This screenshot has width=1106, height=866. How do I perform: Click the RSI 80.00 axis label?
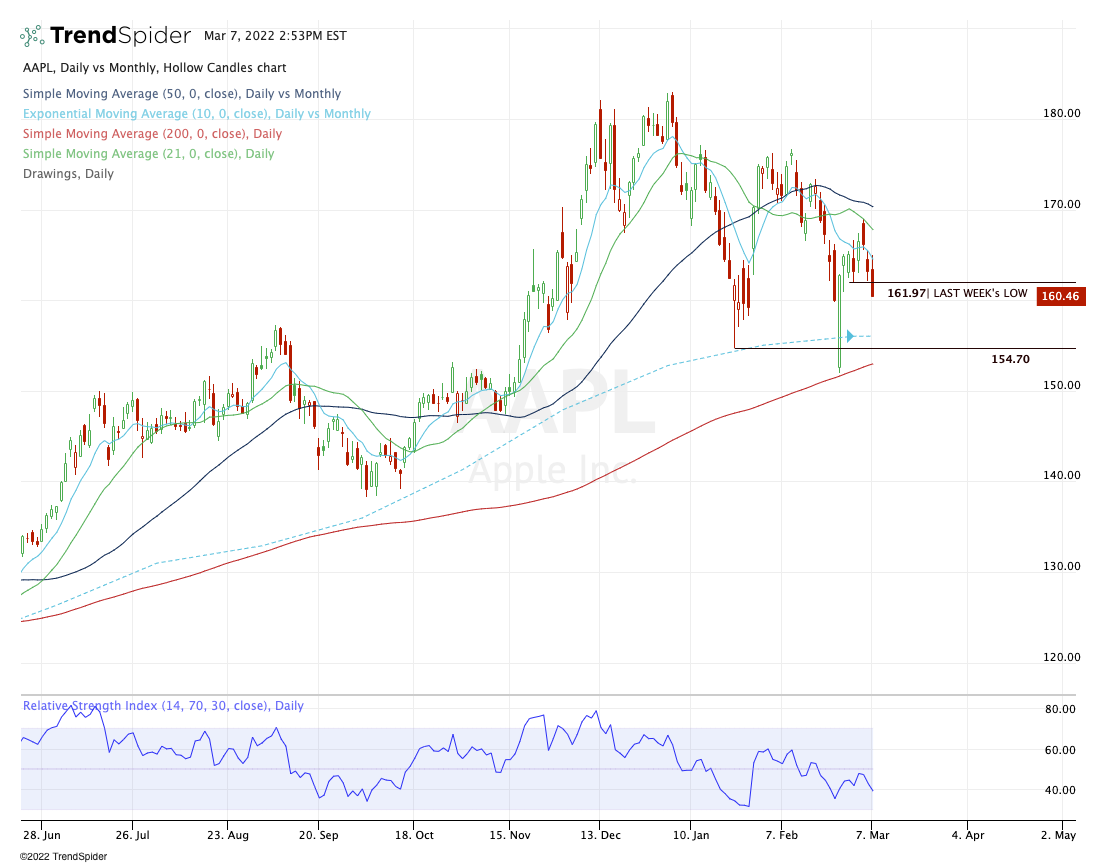[x=1060, y=709]
